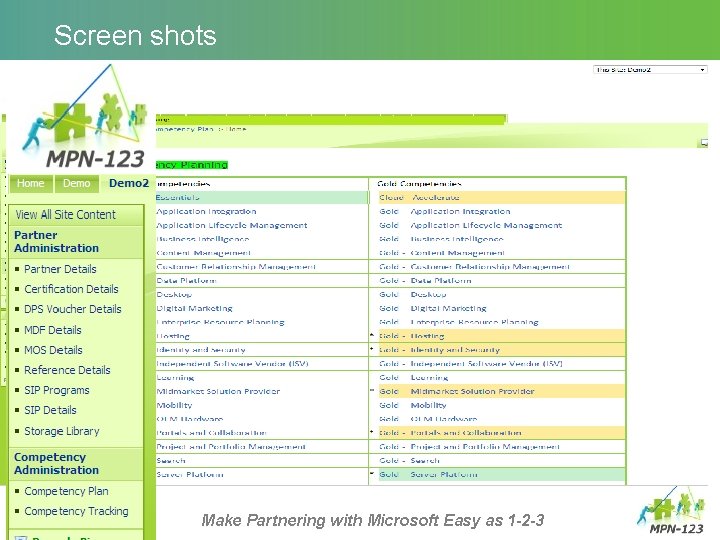Open SIP Programs link
720x540 pixels.
57,390
